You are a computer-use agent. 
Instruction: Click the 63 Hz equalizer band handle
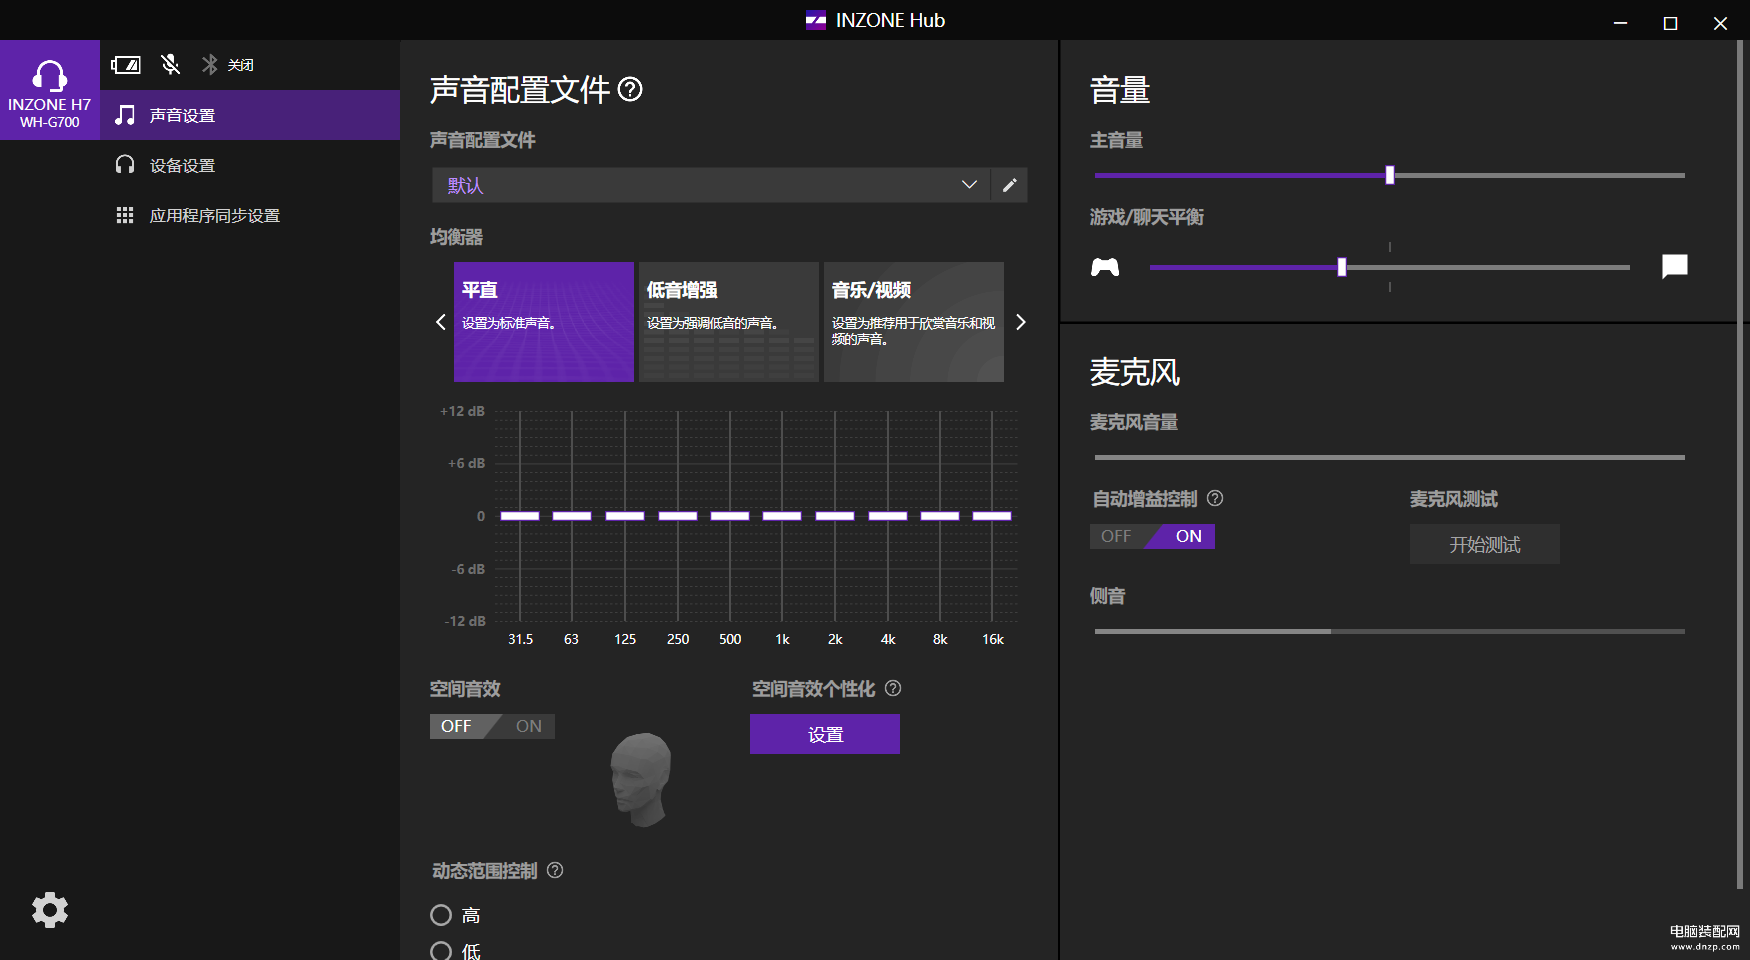572,516
